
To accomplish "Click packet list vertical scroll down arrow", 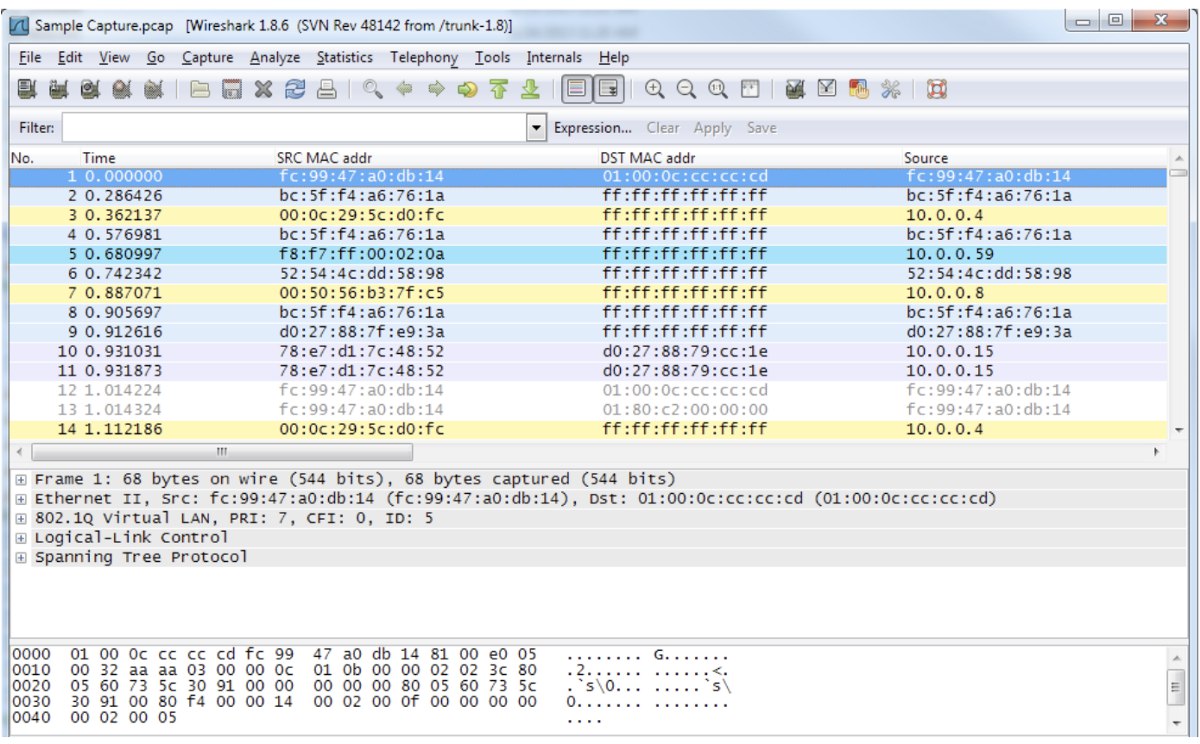I will tap(1177, 430).
